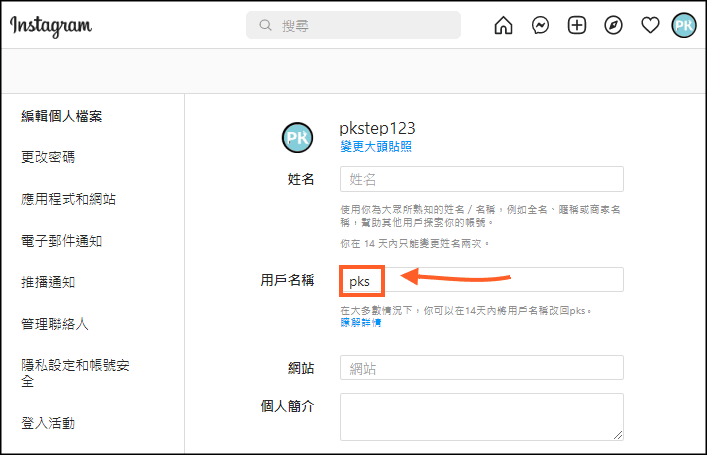Select 推播通知 in sidebar

[48, 282]
